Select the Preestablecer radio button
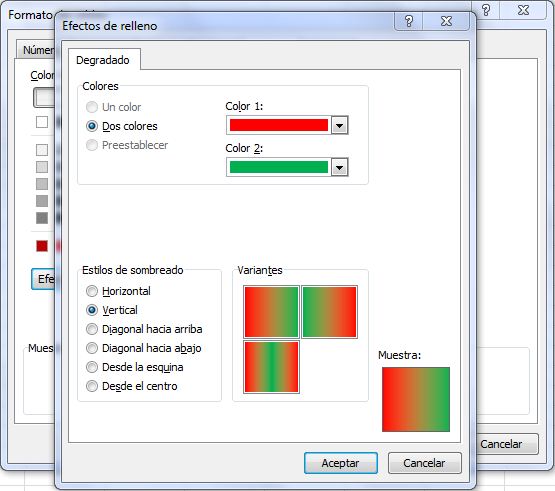The height and width of the screenshot is (491, 555). (92, 145)
